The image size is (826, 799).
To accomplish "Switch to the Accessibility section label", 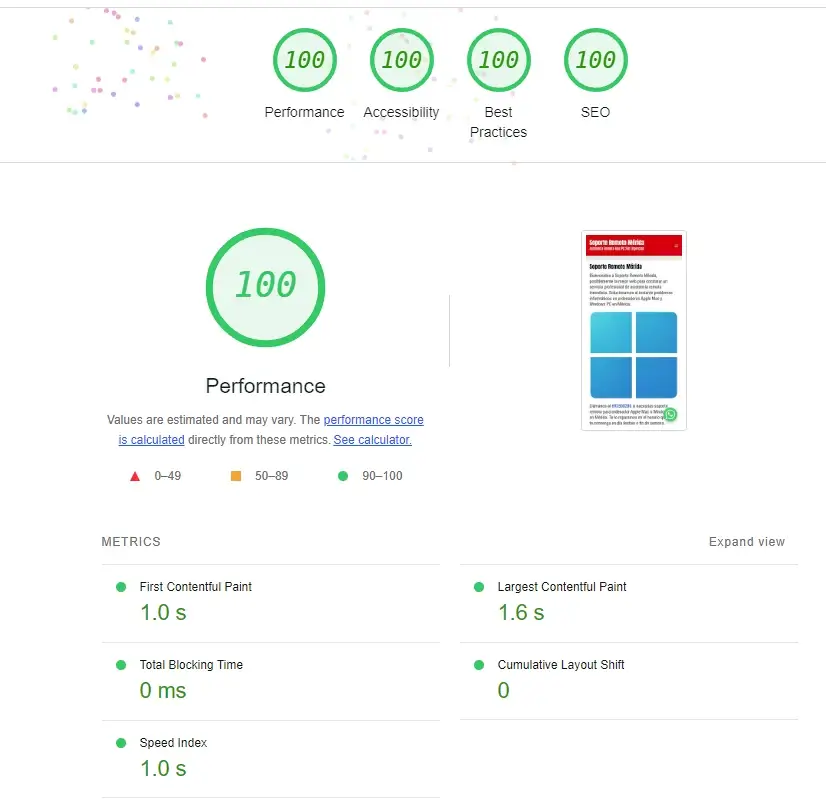I will click(x=402, y=112).
